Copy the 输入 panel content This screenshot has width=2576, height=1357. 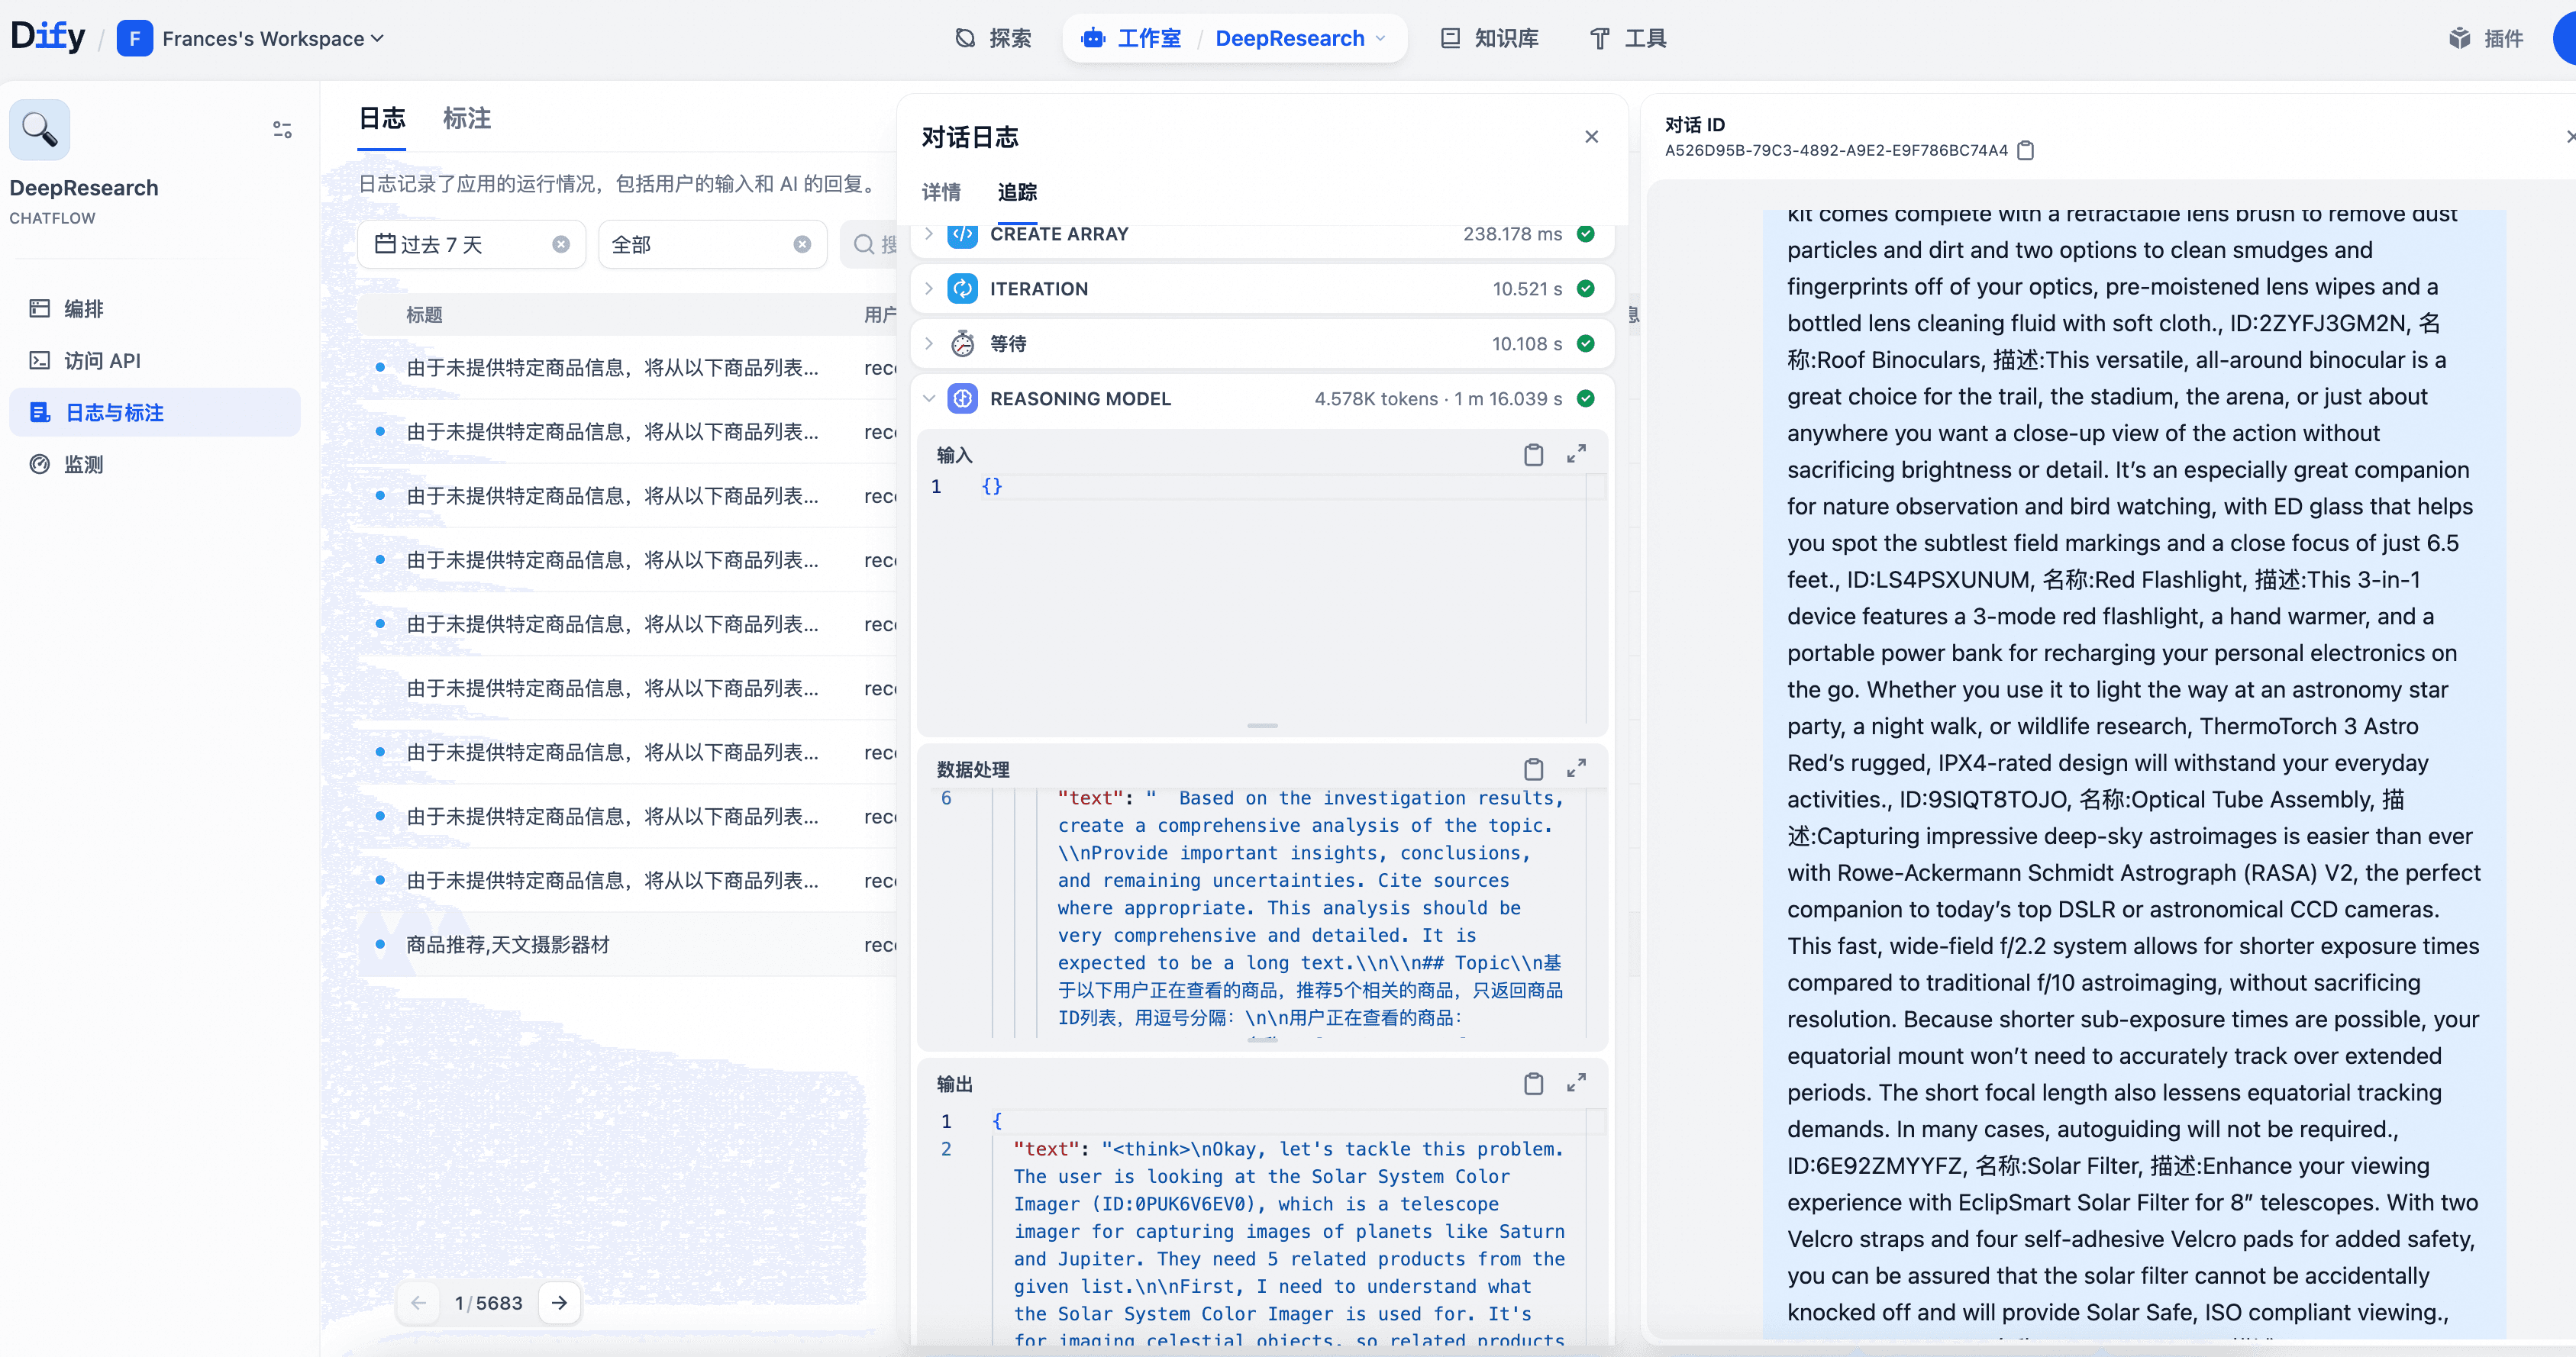pos(1533,455)
